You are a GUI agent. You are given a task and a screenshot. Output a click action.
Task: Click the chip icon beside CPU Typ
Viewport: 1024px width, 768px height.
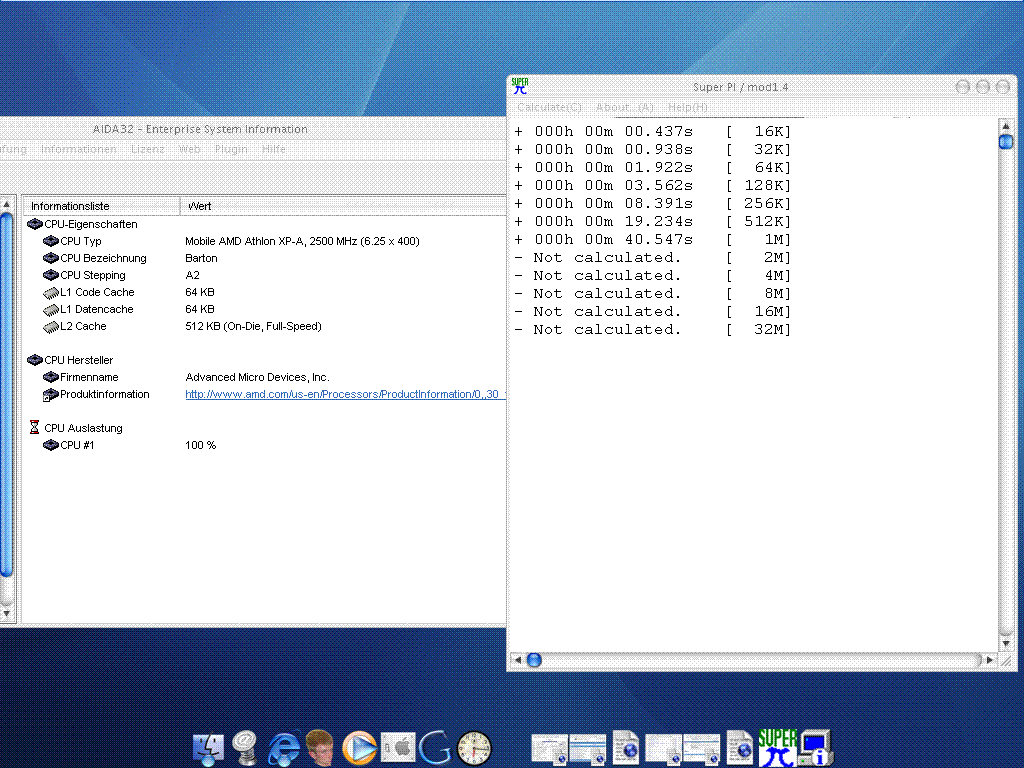point(50,241)
